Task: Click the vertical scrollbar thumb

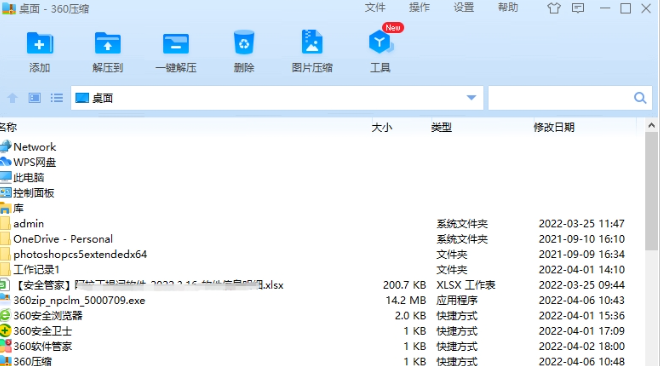Action: pyautogui.click(x=652, y=191)
